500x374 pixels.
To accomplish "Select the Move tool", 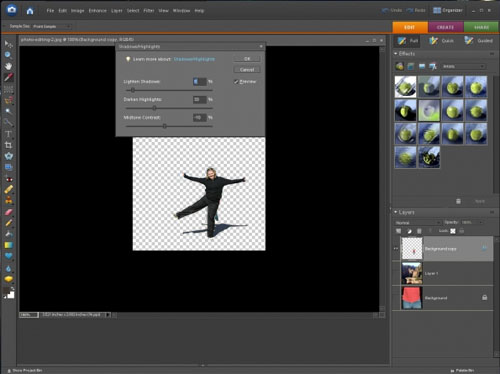I will (9, 44).
